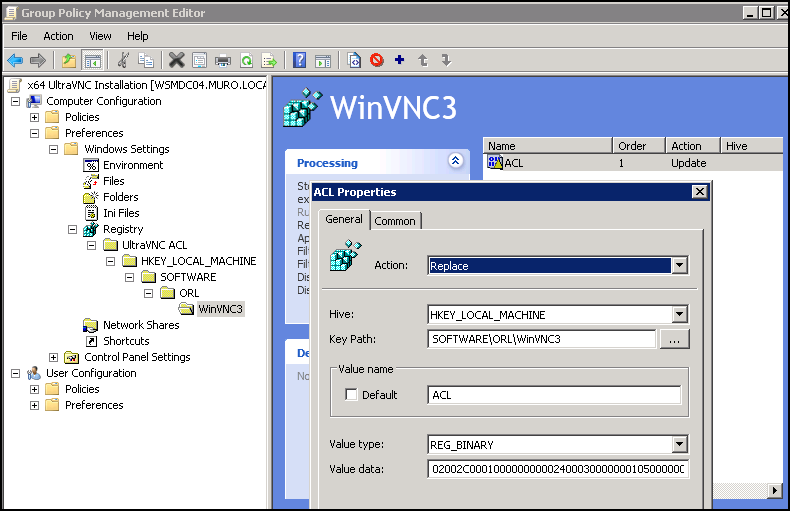Open the Action menu
This screenshot has height=511, width=790.
pos(58,36)
